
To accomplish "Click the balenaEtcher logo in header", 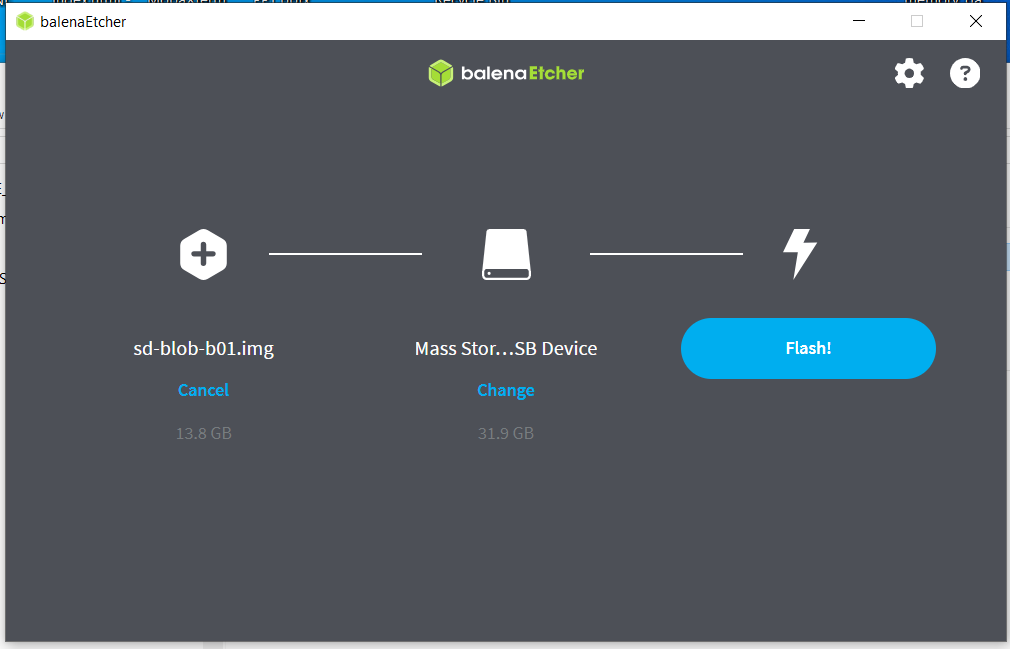I will (x=506, y=73).
